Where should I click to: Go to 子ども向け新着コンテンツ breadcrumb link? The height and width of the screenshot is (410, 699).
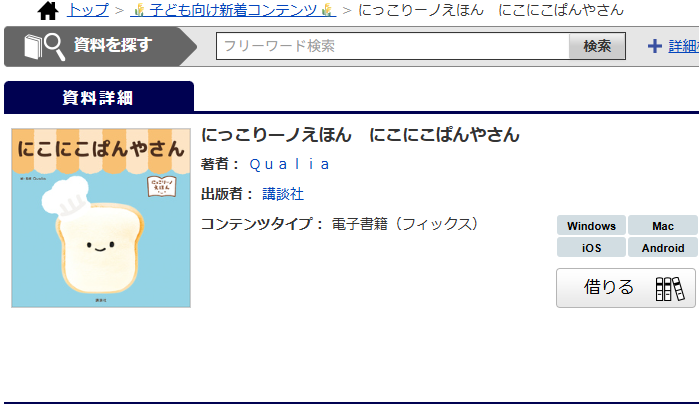tap(233, 10)
